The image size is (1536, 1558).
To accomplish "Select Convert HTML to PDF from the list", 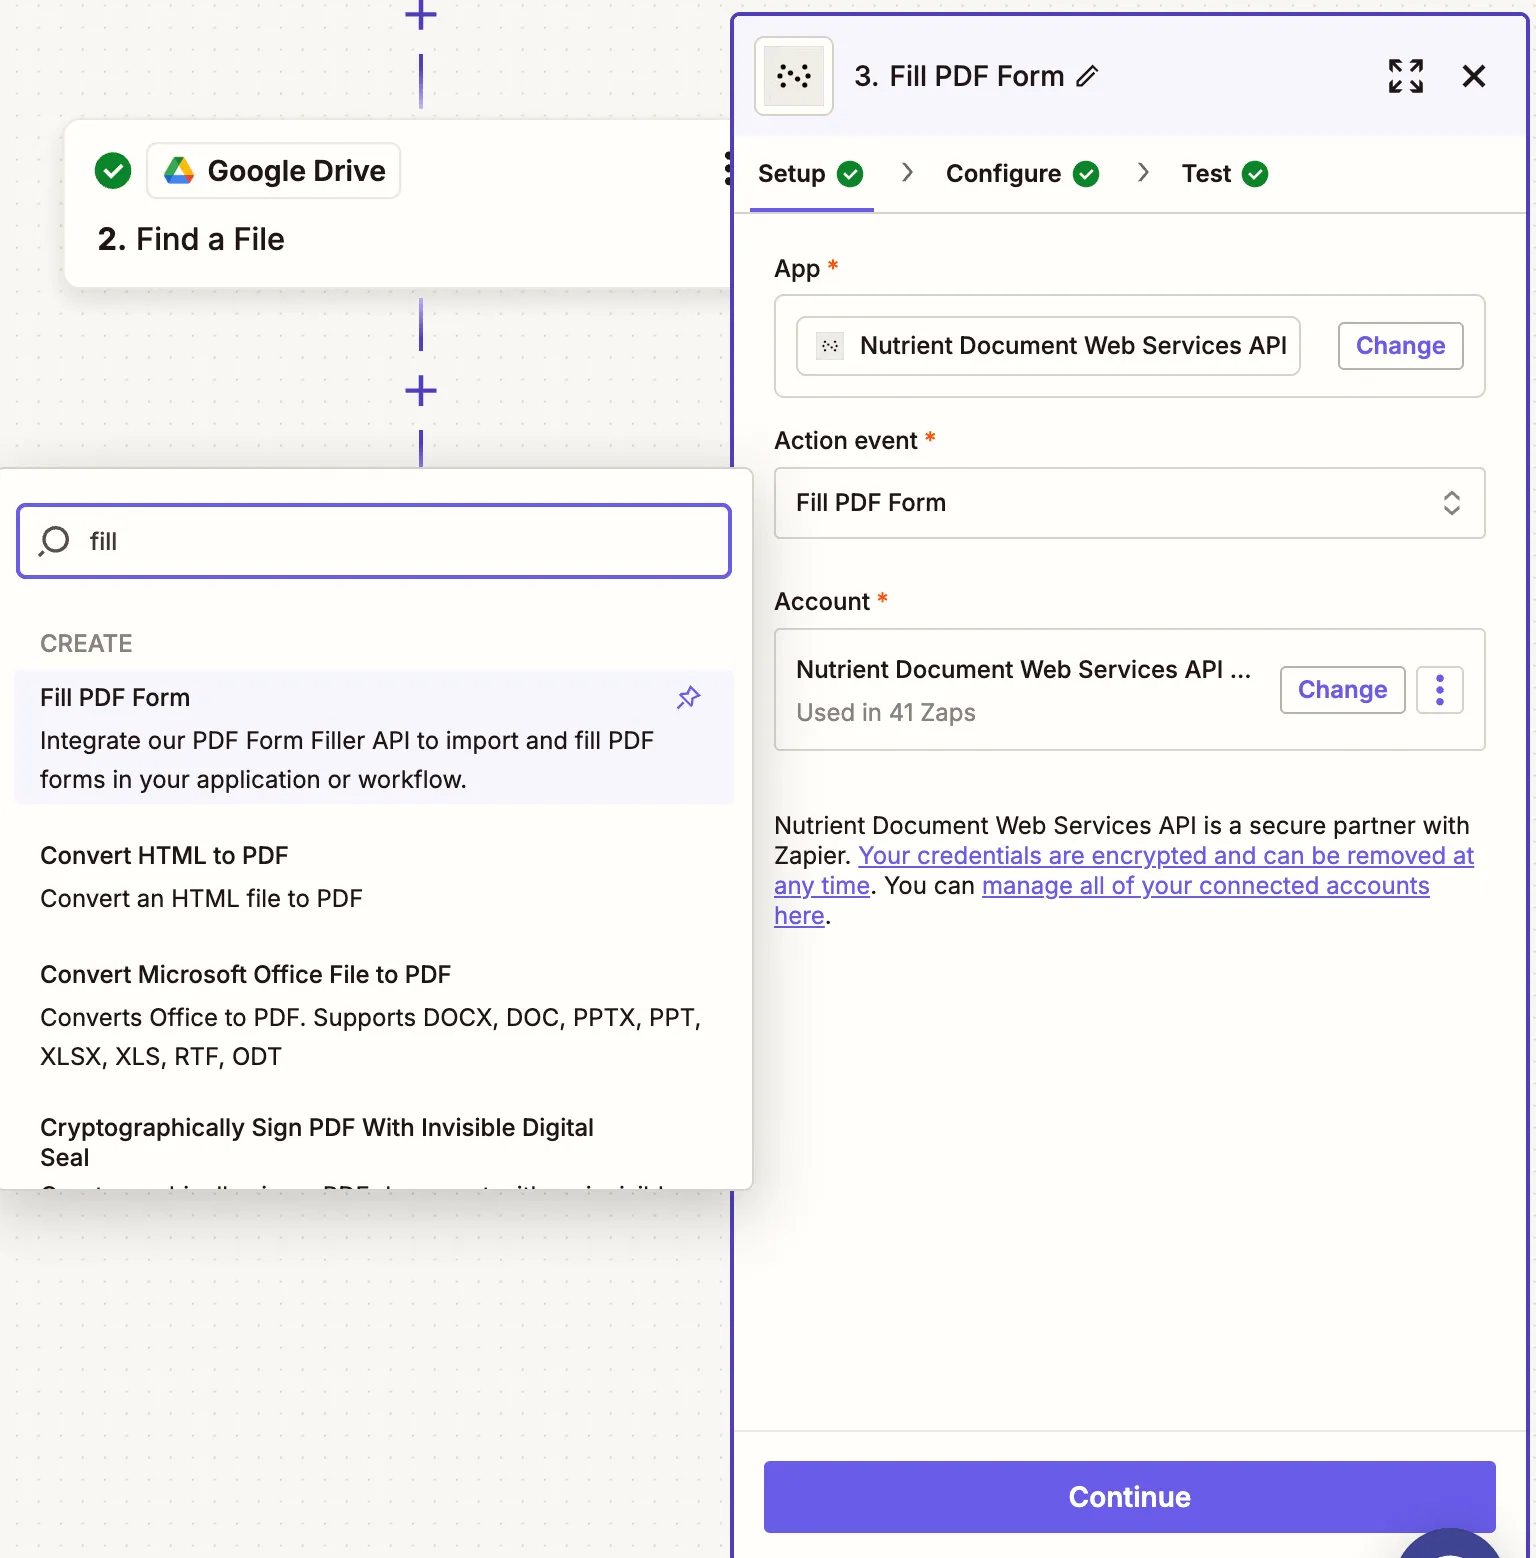I will (164, 855).
